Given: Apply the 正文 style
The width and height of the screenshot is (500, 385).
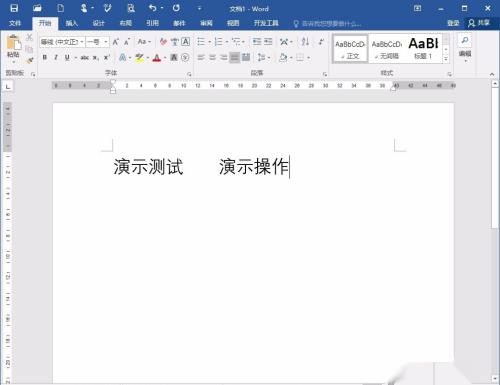Looking at the screenshot, I should coord(350,49).
